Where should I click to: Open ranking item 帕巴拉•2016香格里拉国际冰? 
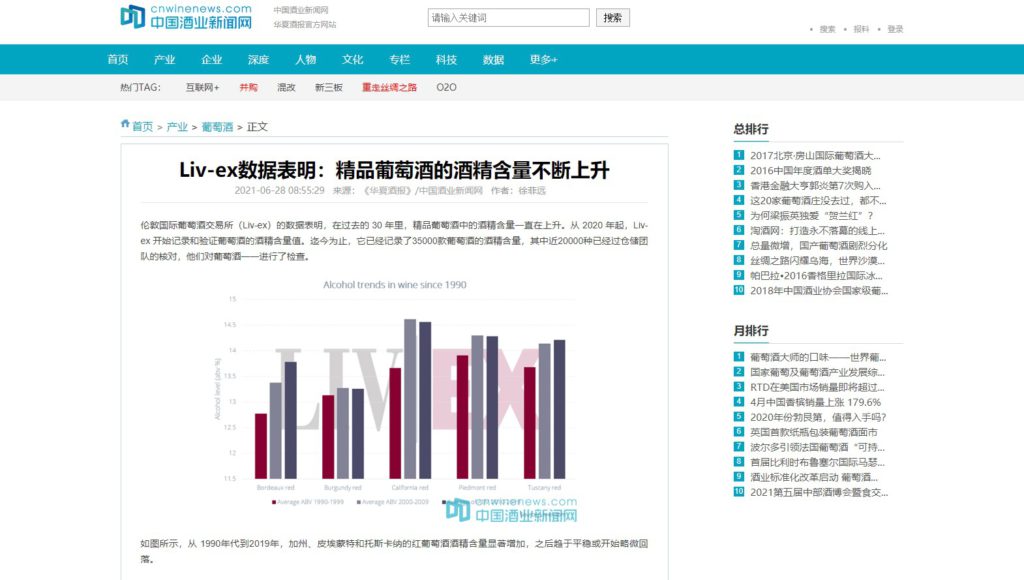tap(816, 276)
